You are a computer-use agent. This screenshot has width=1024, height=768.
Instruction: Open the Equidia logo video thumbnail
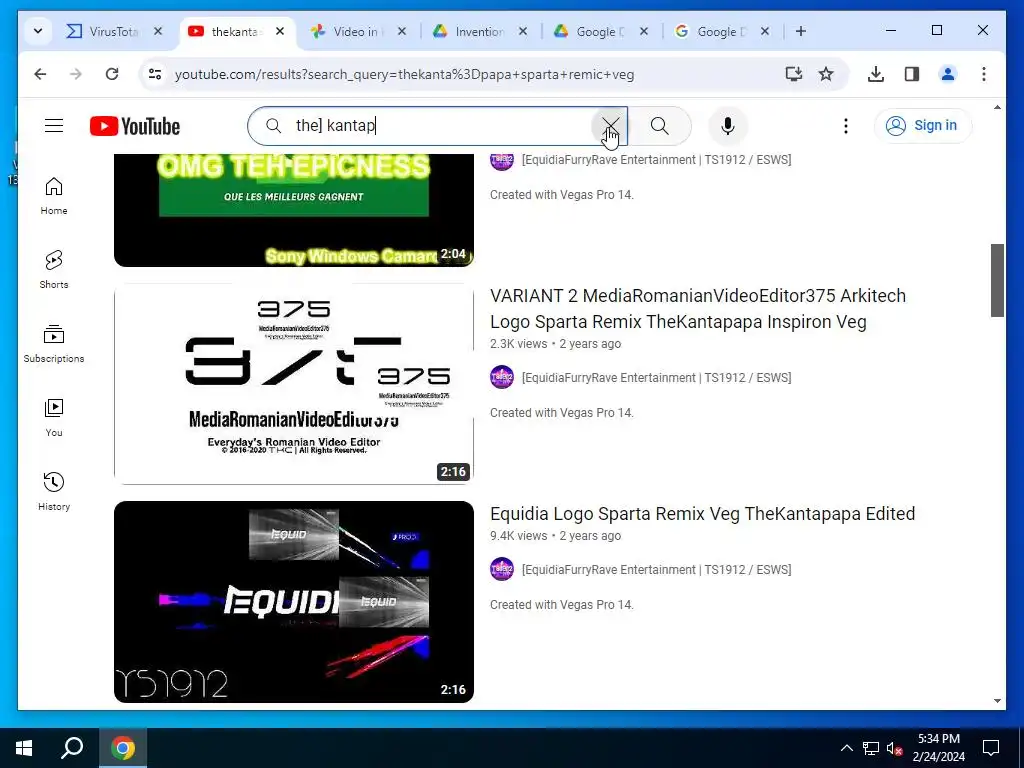tap(294, 602)
